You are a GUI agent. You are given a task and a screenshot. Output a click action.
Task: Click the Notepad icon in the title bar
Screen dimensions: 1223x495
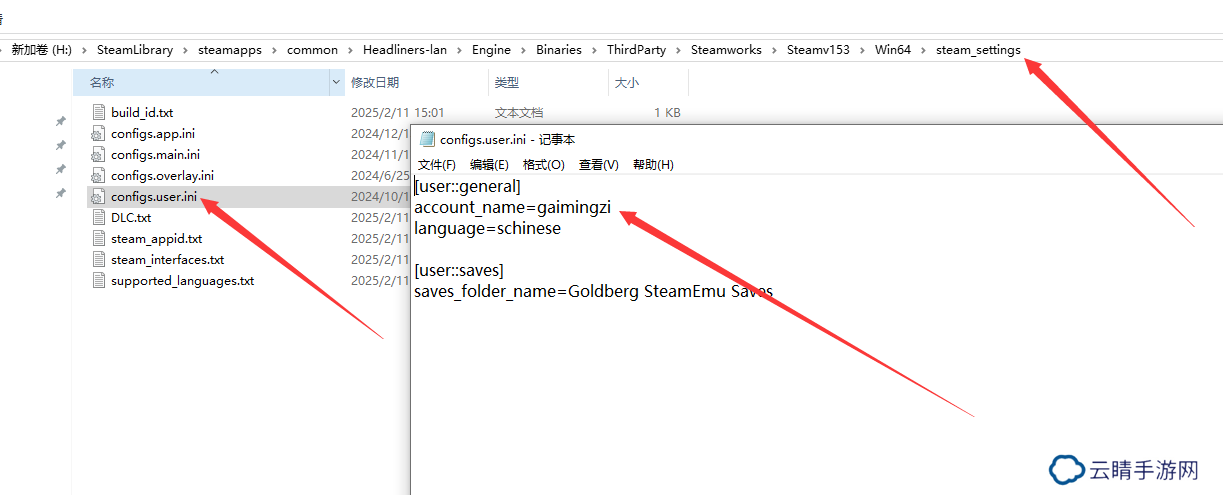point(428,140)
